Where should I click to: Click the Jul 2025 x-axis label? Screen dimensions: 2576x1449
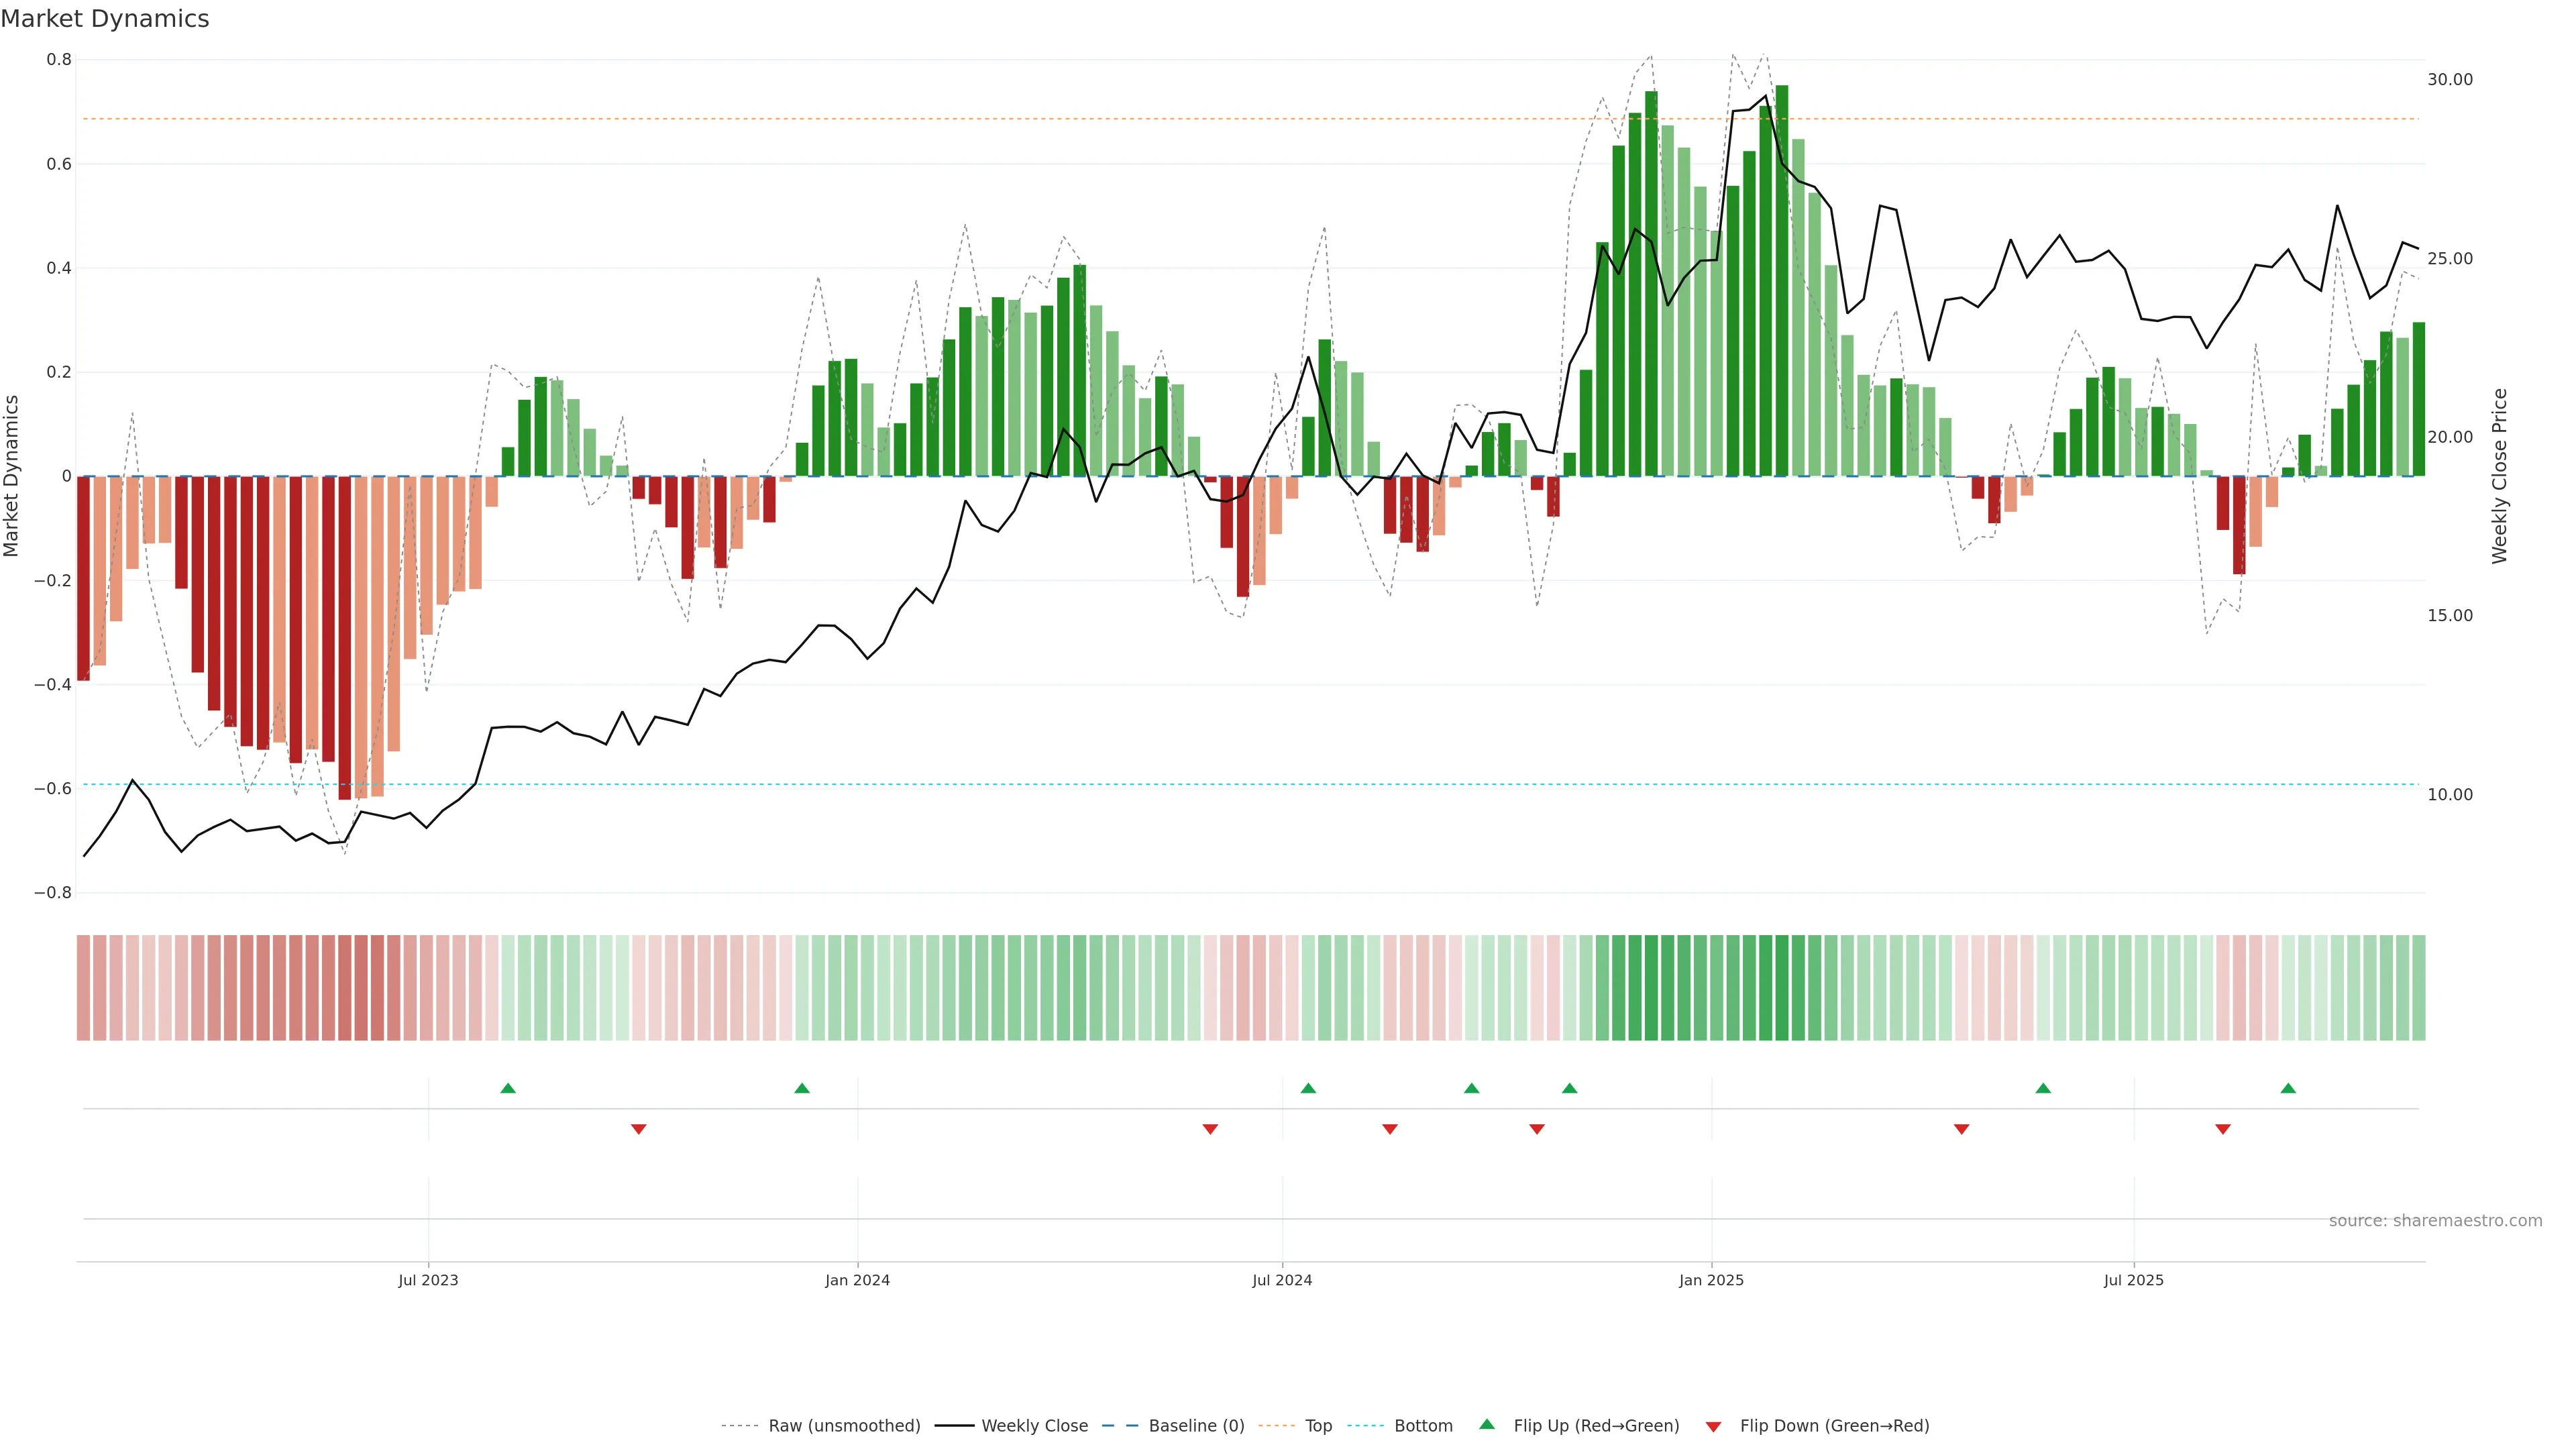tap(2133, 1280)
